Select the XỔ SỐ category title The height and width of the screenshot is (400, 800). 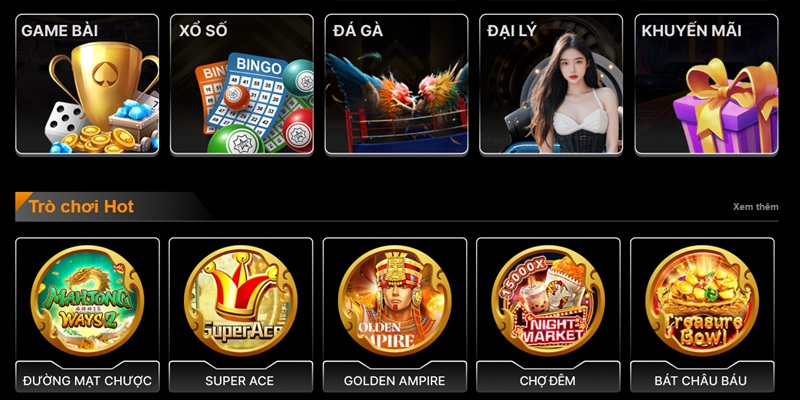(x=203, y=31)
